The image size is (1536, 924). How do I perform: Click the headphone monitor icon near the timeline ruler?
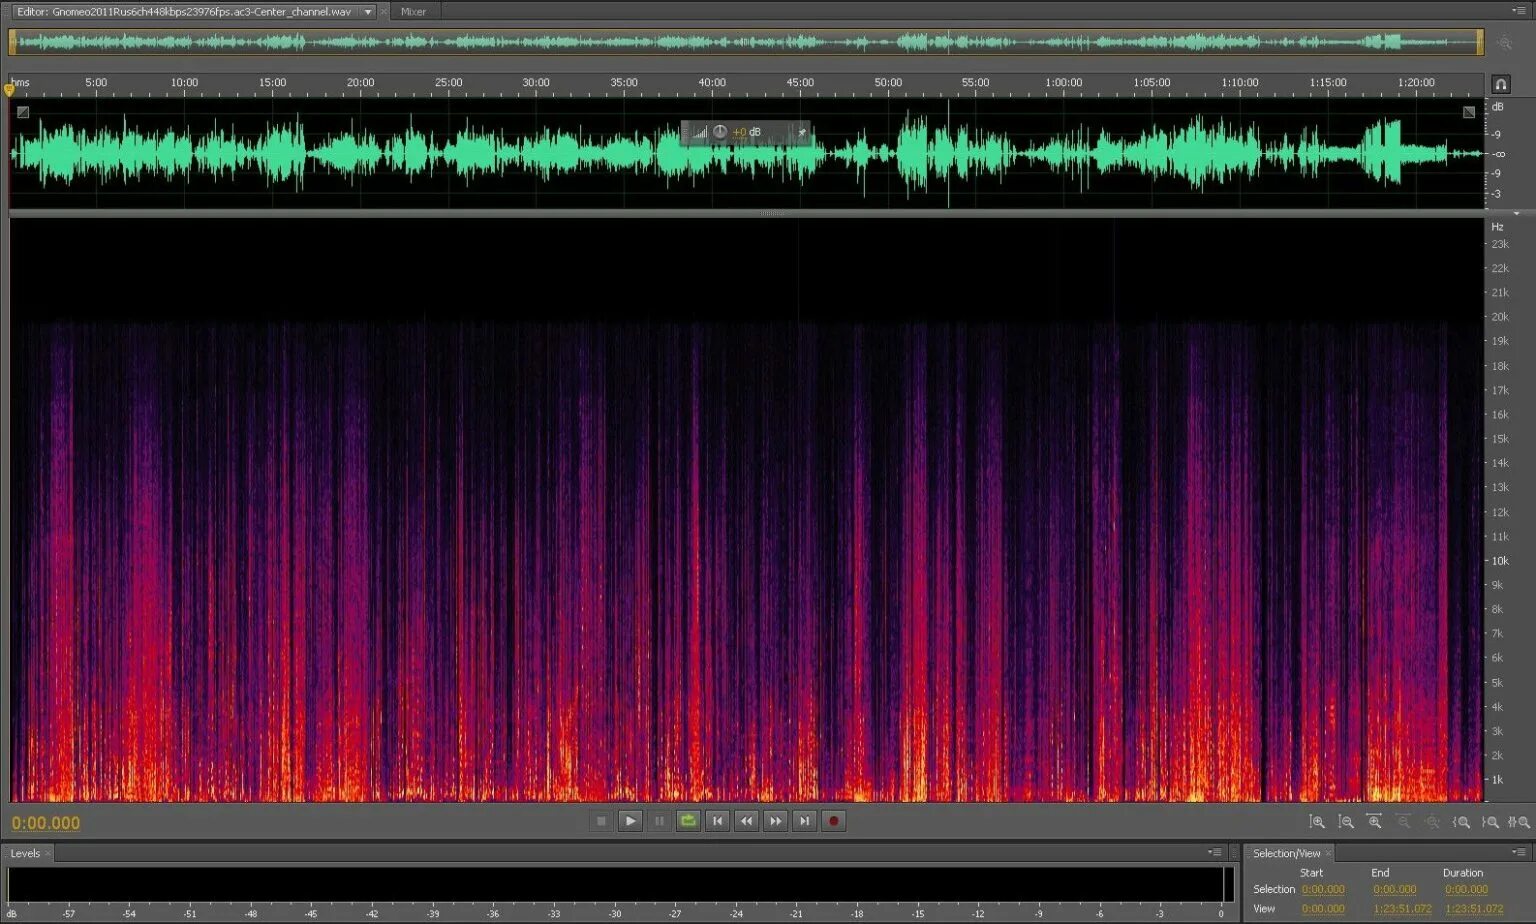pyautogui.click(x=1500, y=84)
